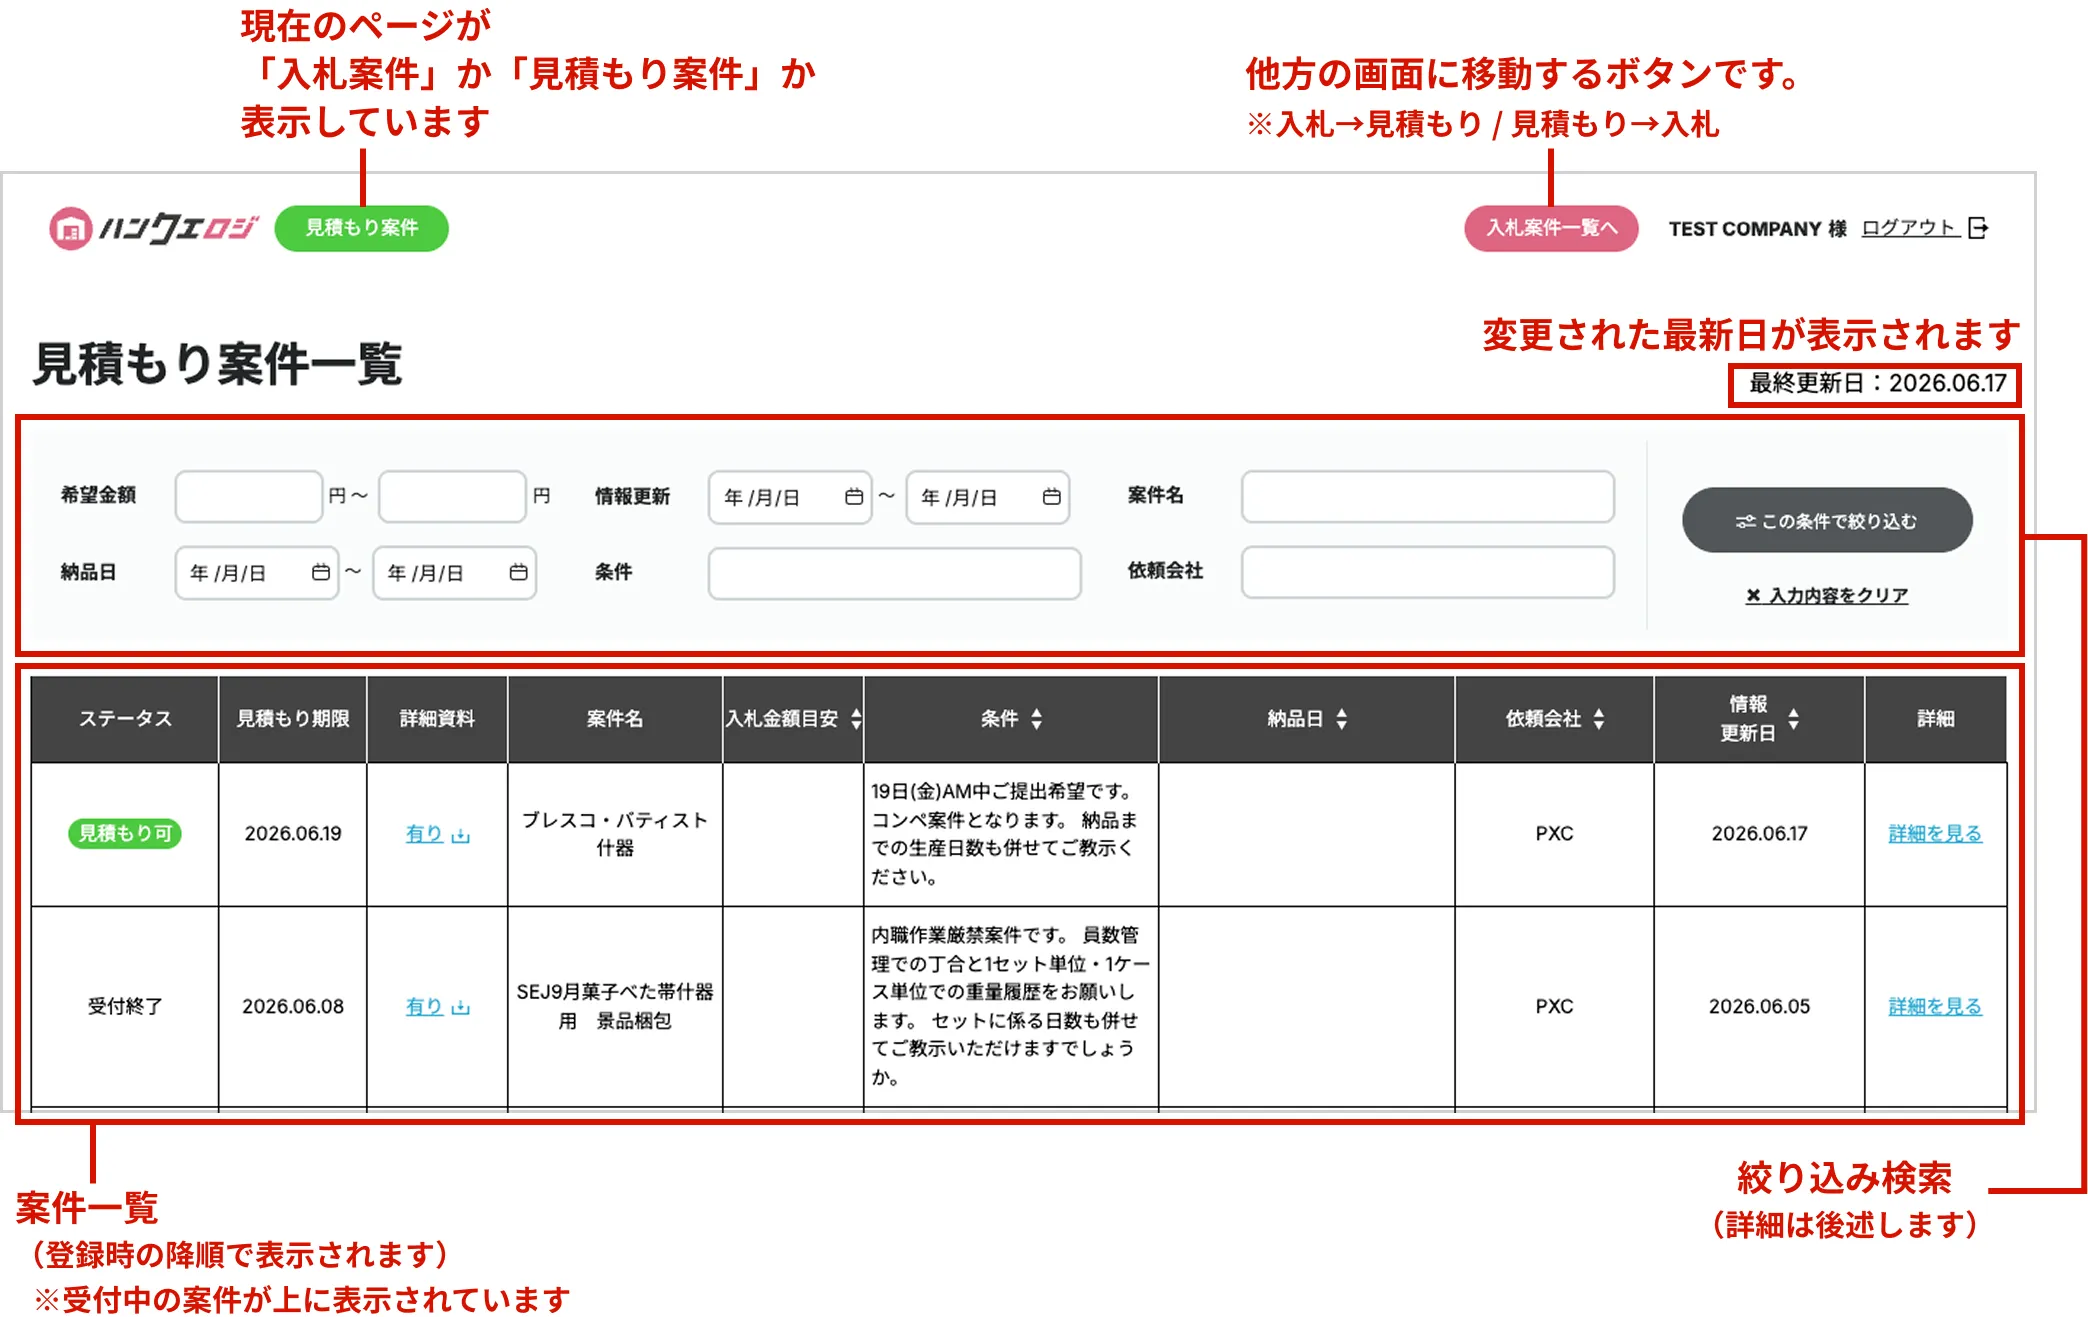This screenshot has width=2088, height=1317.
Task: Sort by 情報更新日 column
Action: pyautogui.click(x=1793, y=718)
